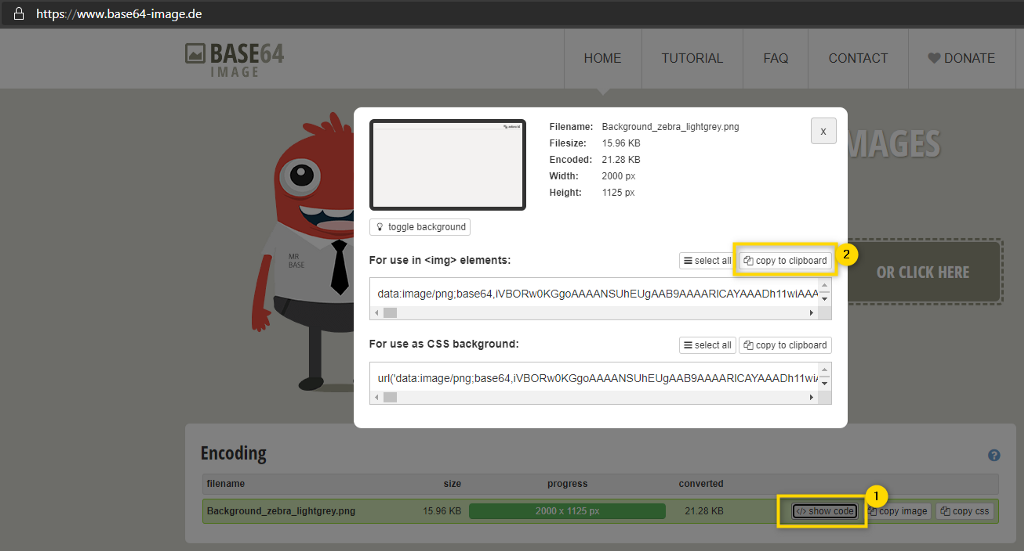Select all CSS background code
The width and height of the screenshot is (1024, 551).
pyautogui.click(x=706, y=345)
